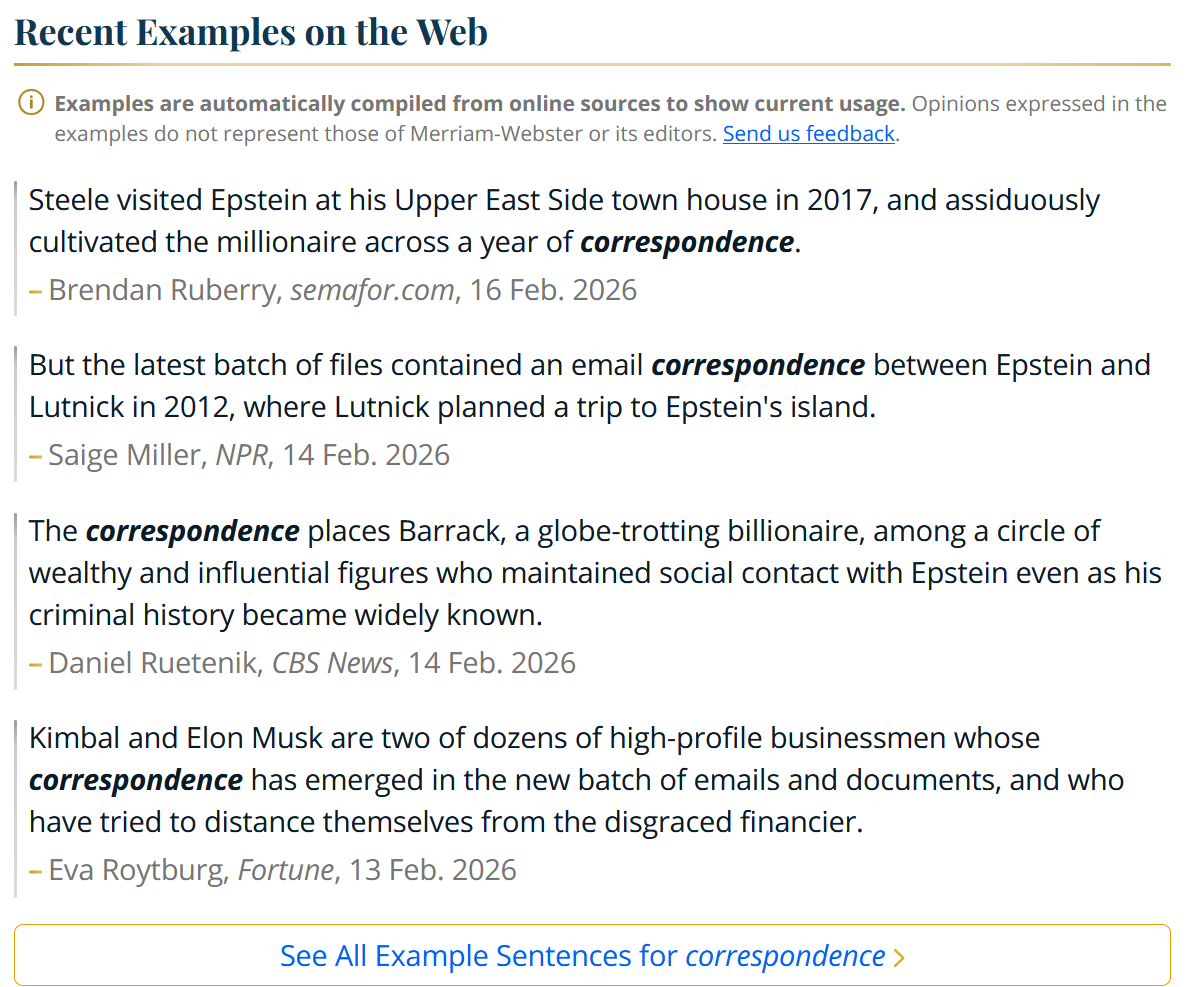Image resolution: width=1196 pixels, height=987 pixels.
Task: Click See All Example Sentences for correspondence
Action: pos(582,956)
